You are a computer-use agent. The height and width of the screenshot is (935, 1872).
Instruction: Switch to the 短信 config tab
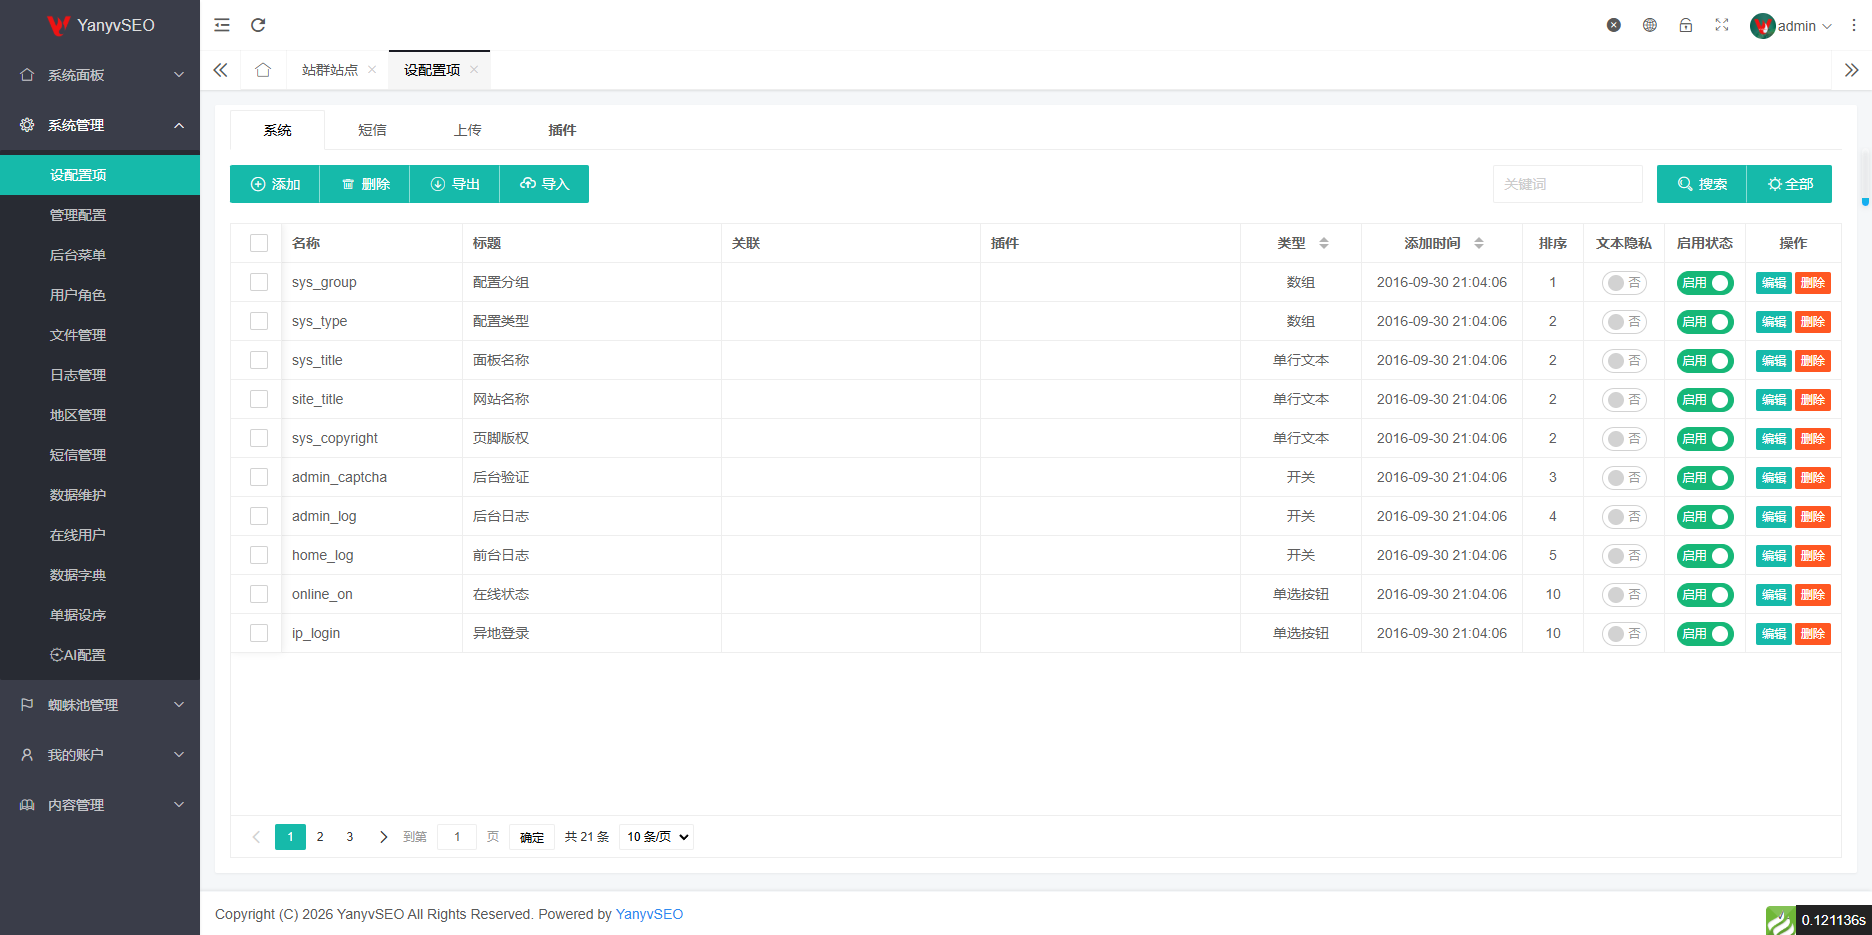click(372, 130)
